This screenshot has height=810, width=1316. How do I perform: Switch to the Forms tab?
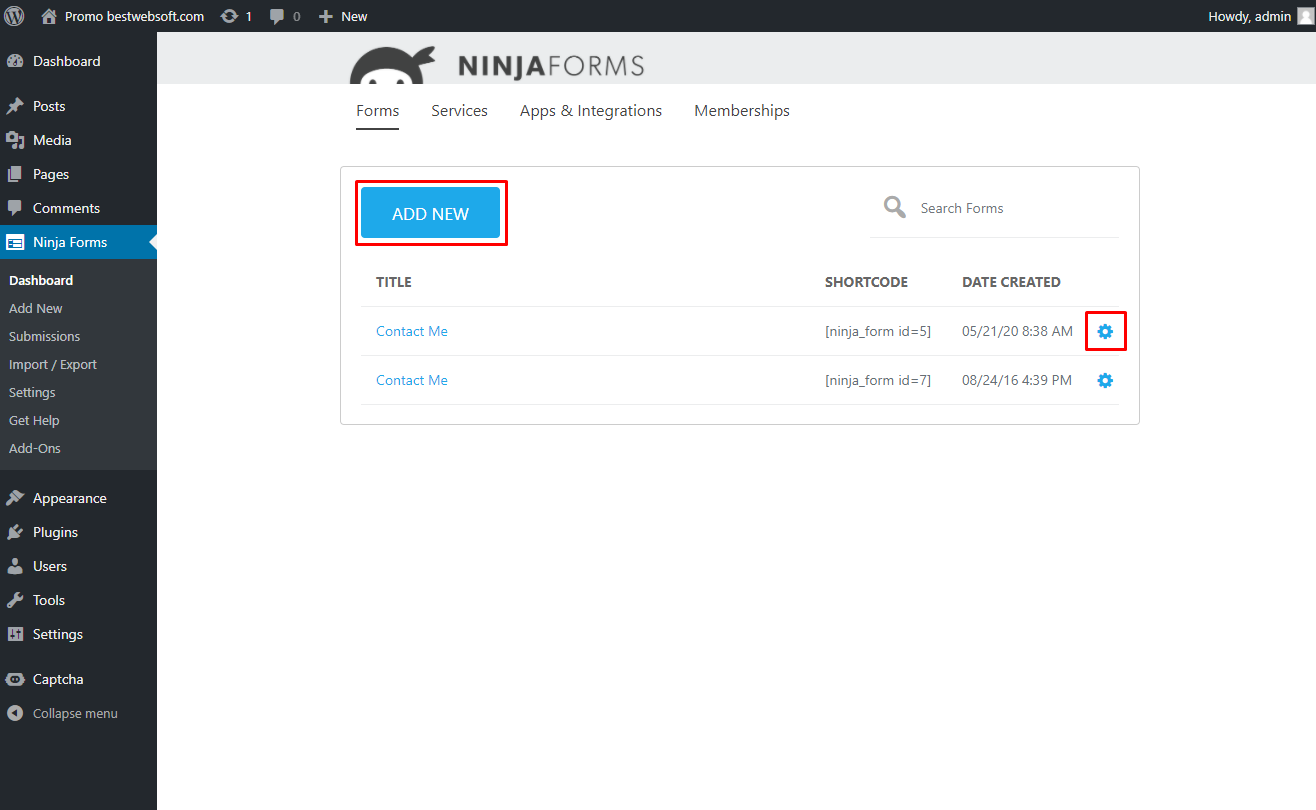pyautogui.click(x=377, y=111)
